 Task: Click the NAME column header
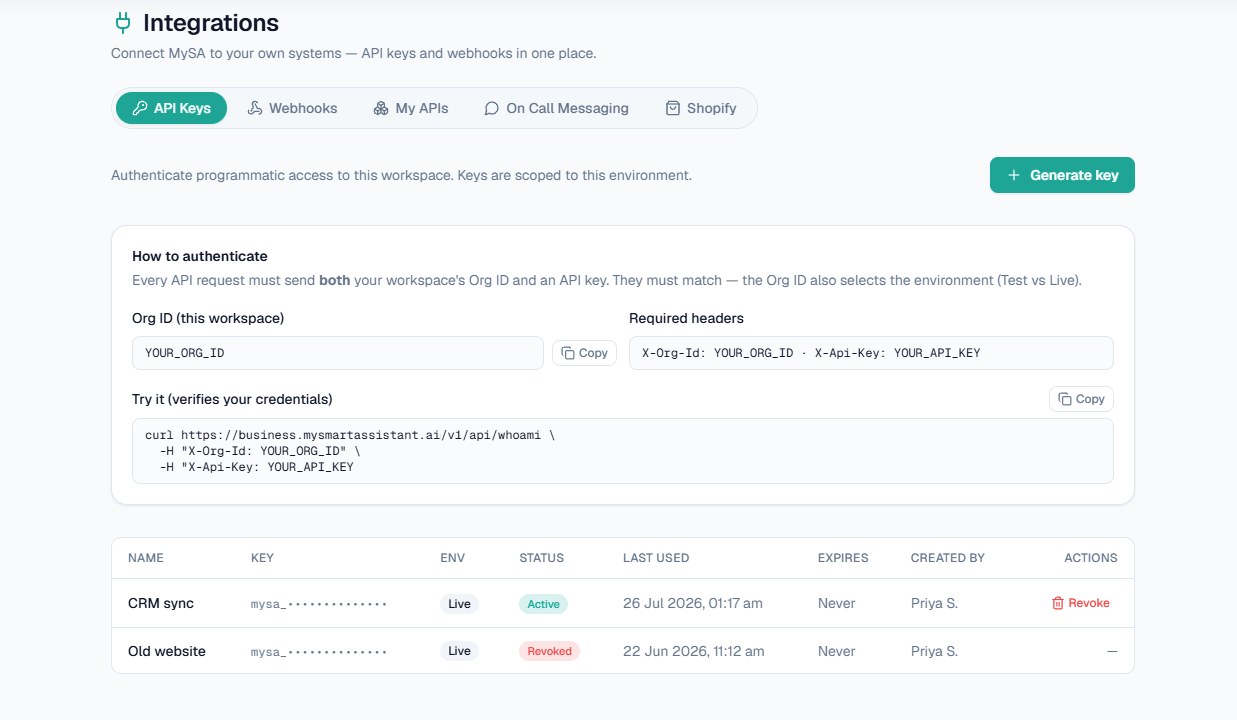pyautogui.click(x=146, y=558)
